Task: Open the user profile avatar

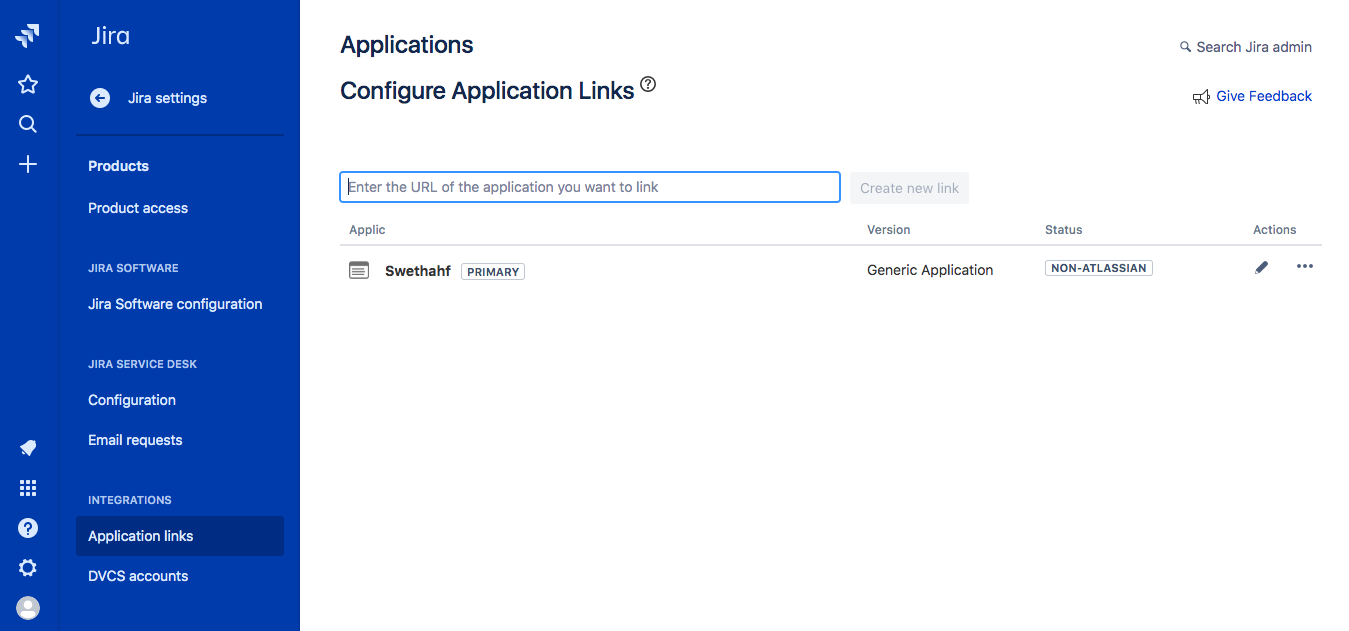Action: (28, 607)
